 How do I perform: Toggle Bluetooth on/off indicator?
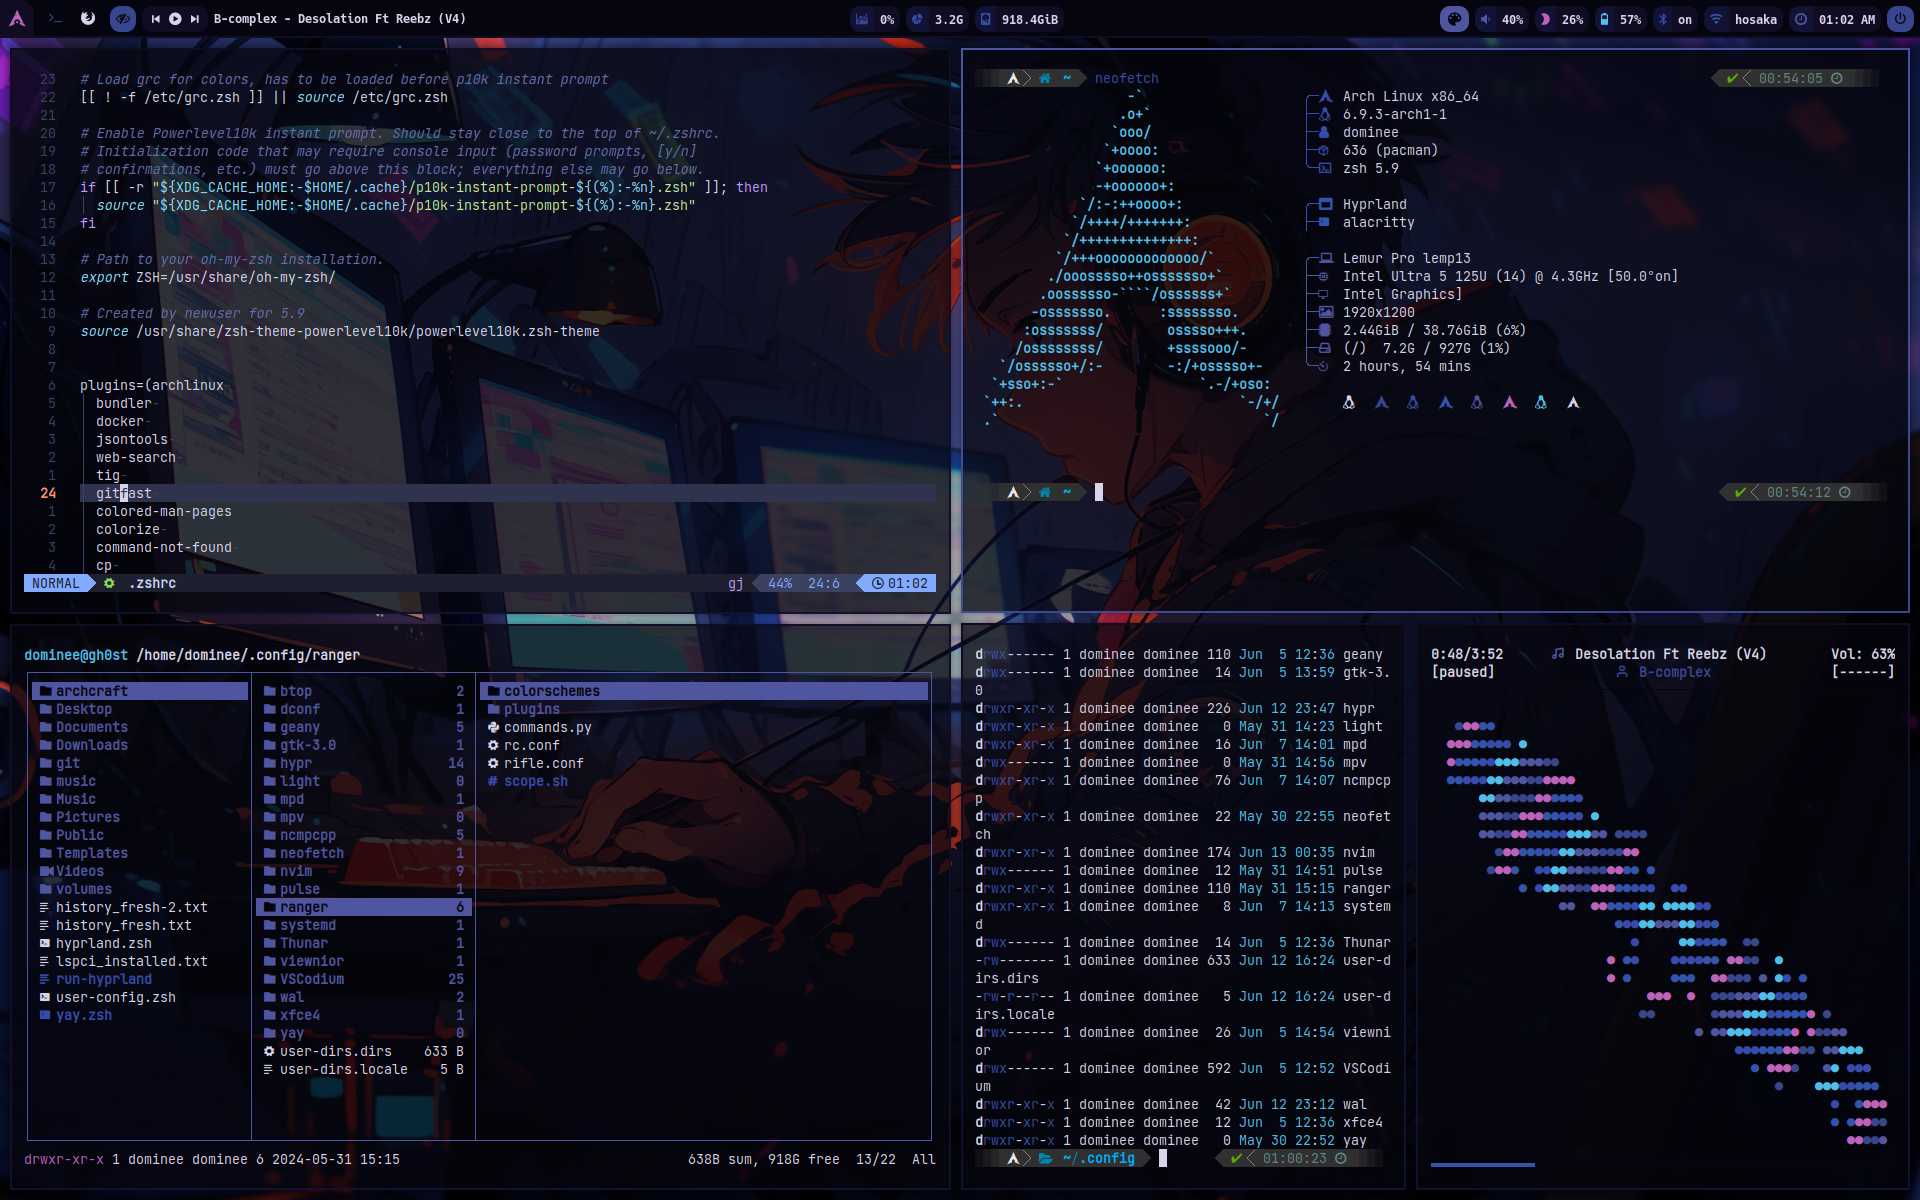coord(1674,19)
